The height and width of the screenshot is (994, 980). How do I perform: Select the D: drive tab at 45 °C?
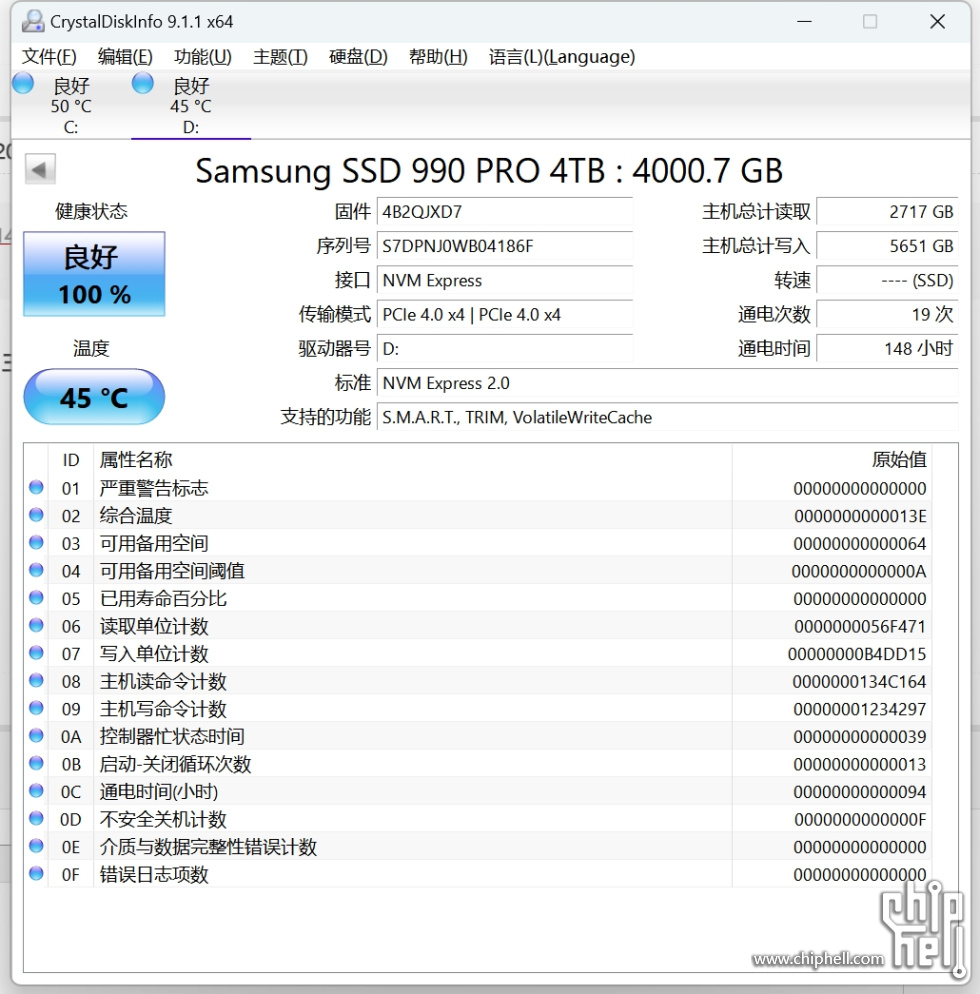coord(191,105)
